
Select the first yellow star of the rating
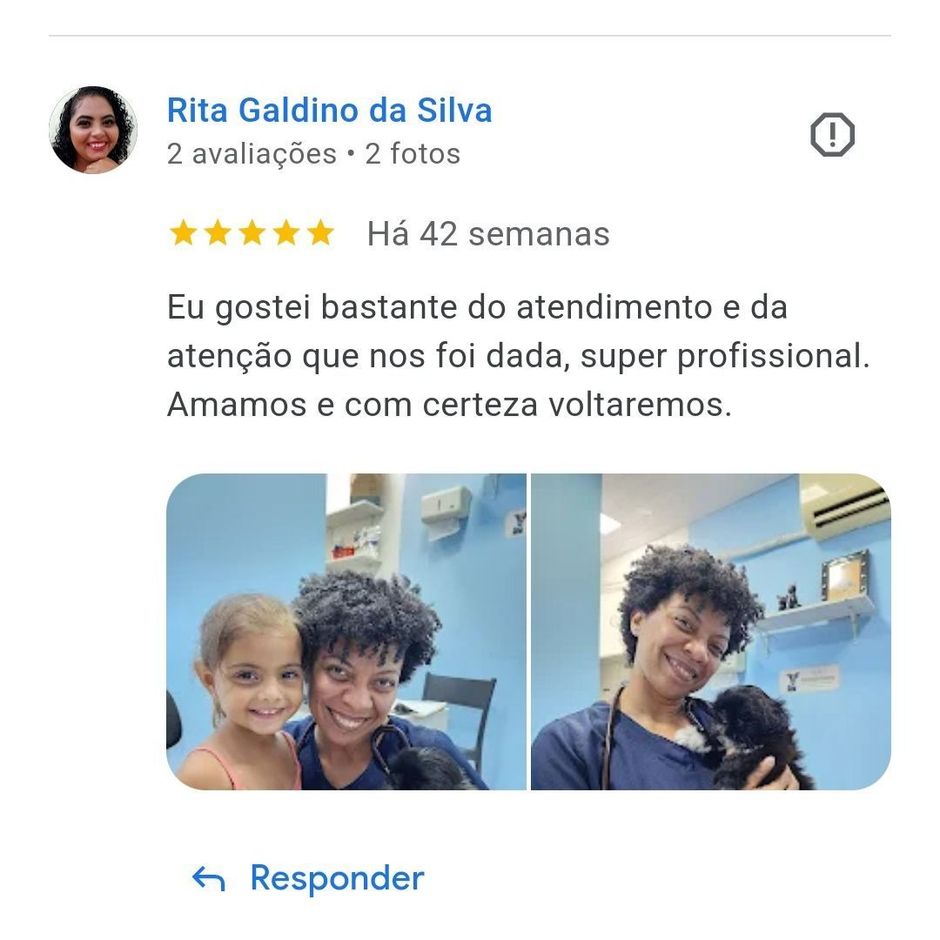click(183, 233)
